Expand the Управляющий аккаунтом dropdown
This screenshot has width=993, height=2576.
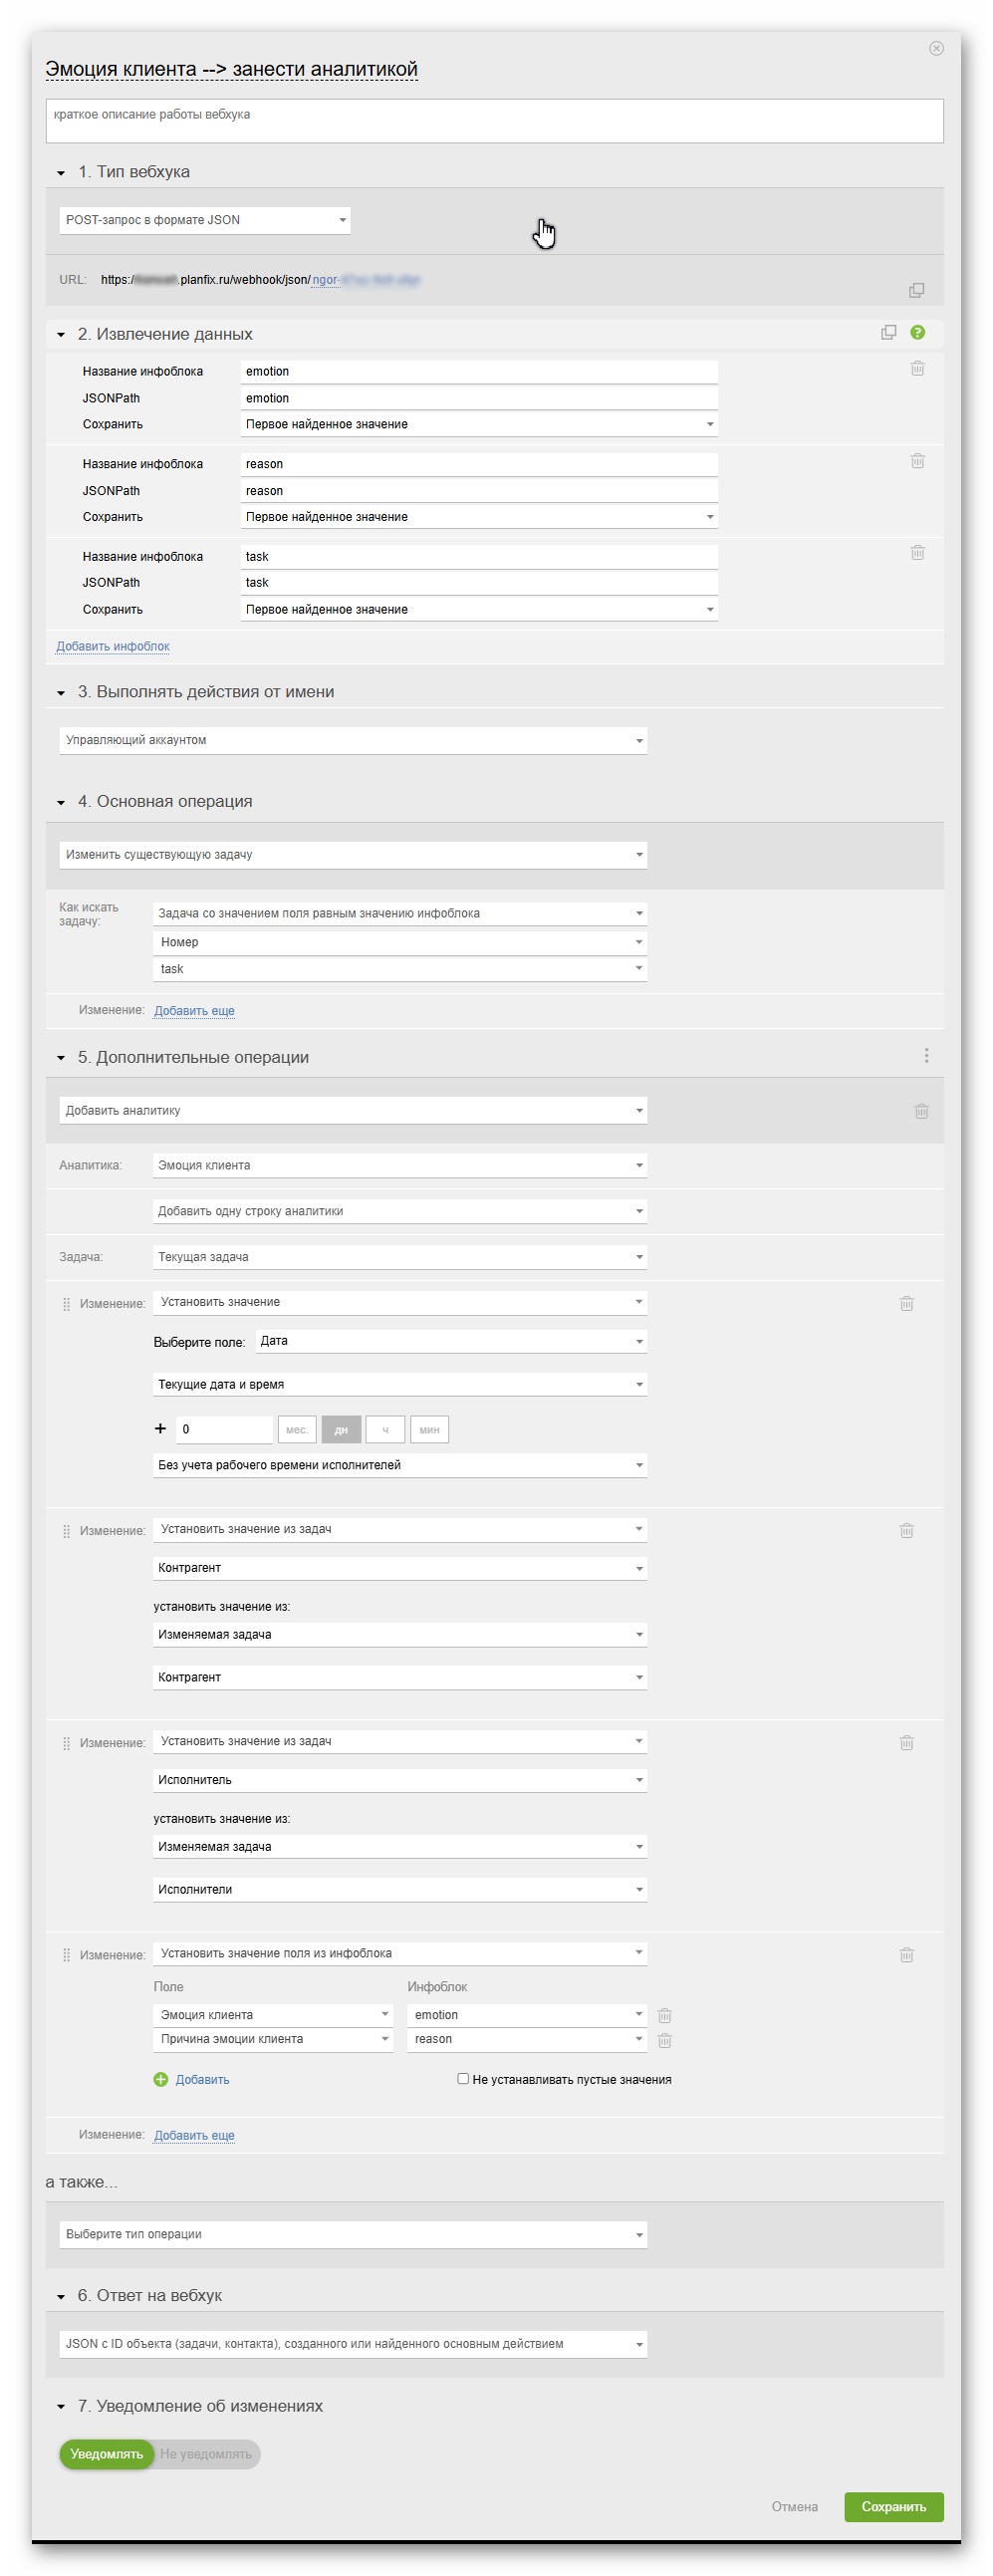click(x=352, y=740)
